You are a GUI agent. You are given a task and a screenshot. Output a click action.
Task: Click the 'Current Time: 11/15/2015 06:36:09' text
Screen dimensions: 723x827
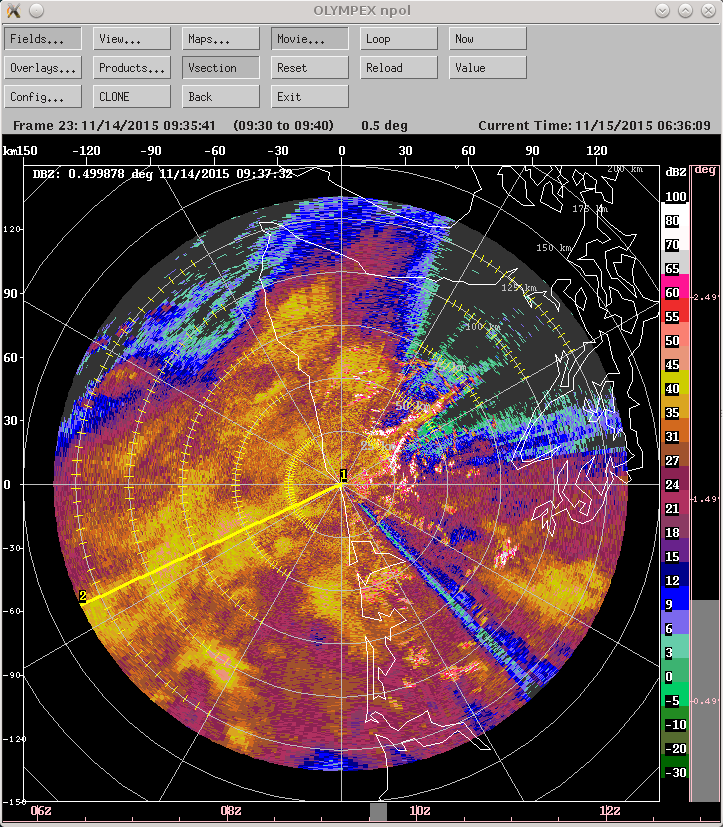(x=594, y=126)
